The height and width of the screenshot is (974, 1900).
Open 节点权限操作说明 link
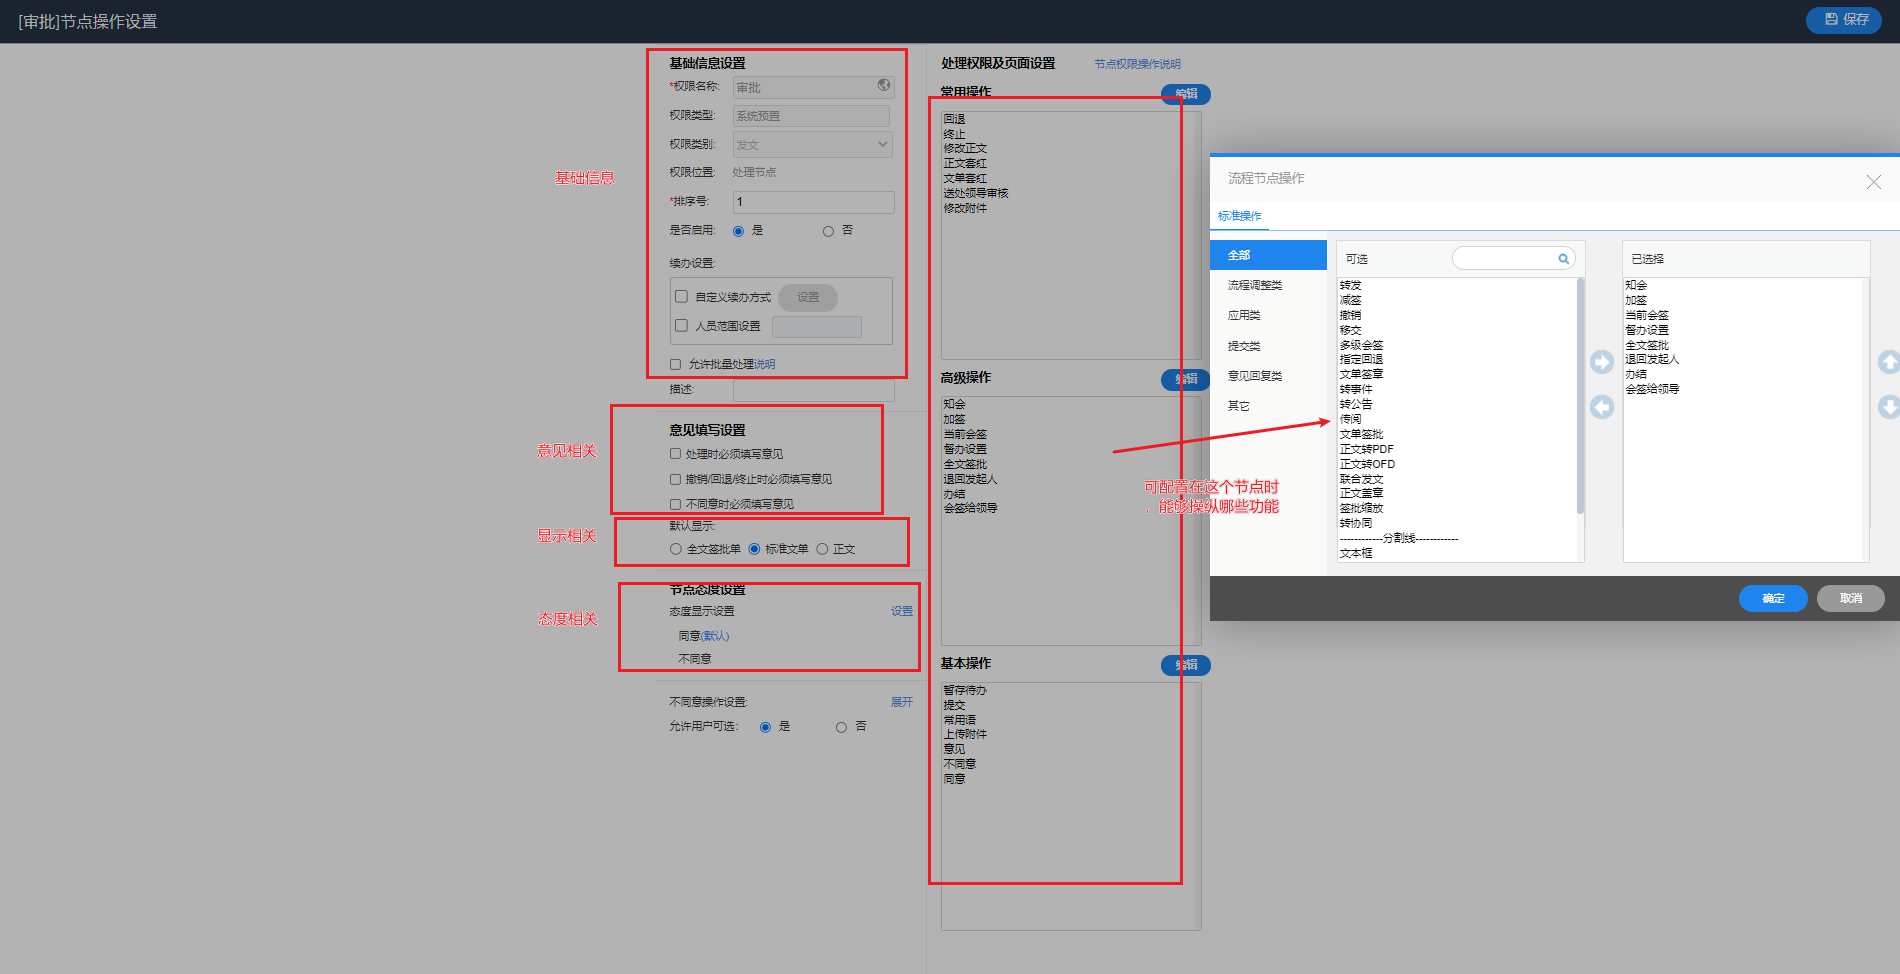tap(1136, 64)
